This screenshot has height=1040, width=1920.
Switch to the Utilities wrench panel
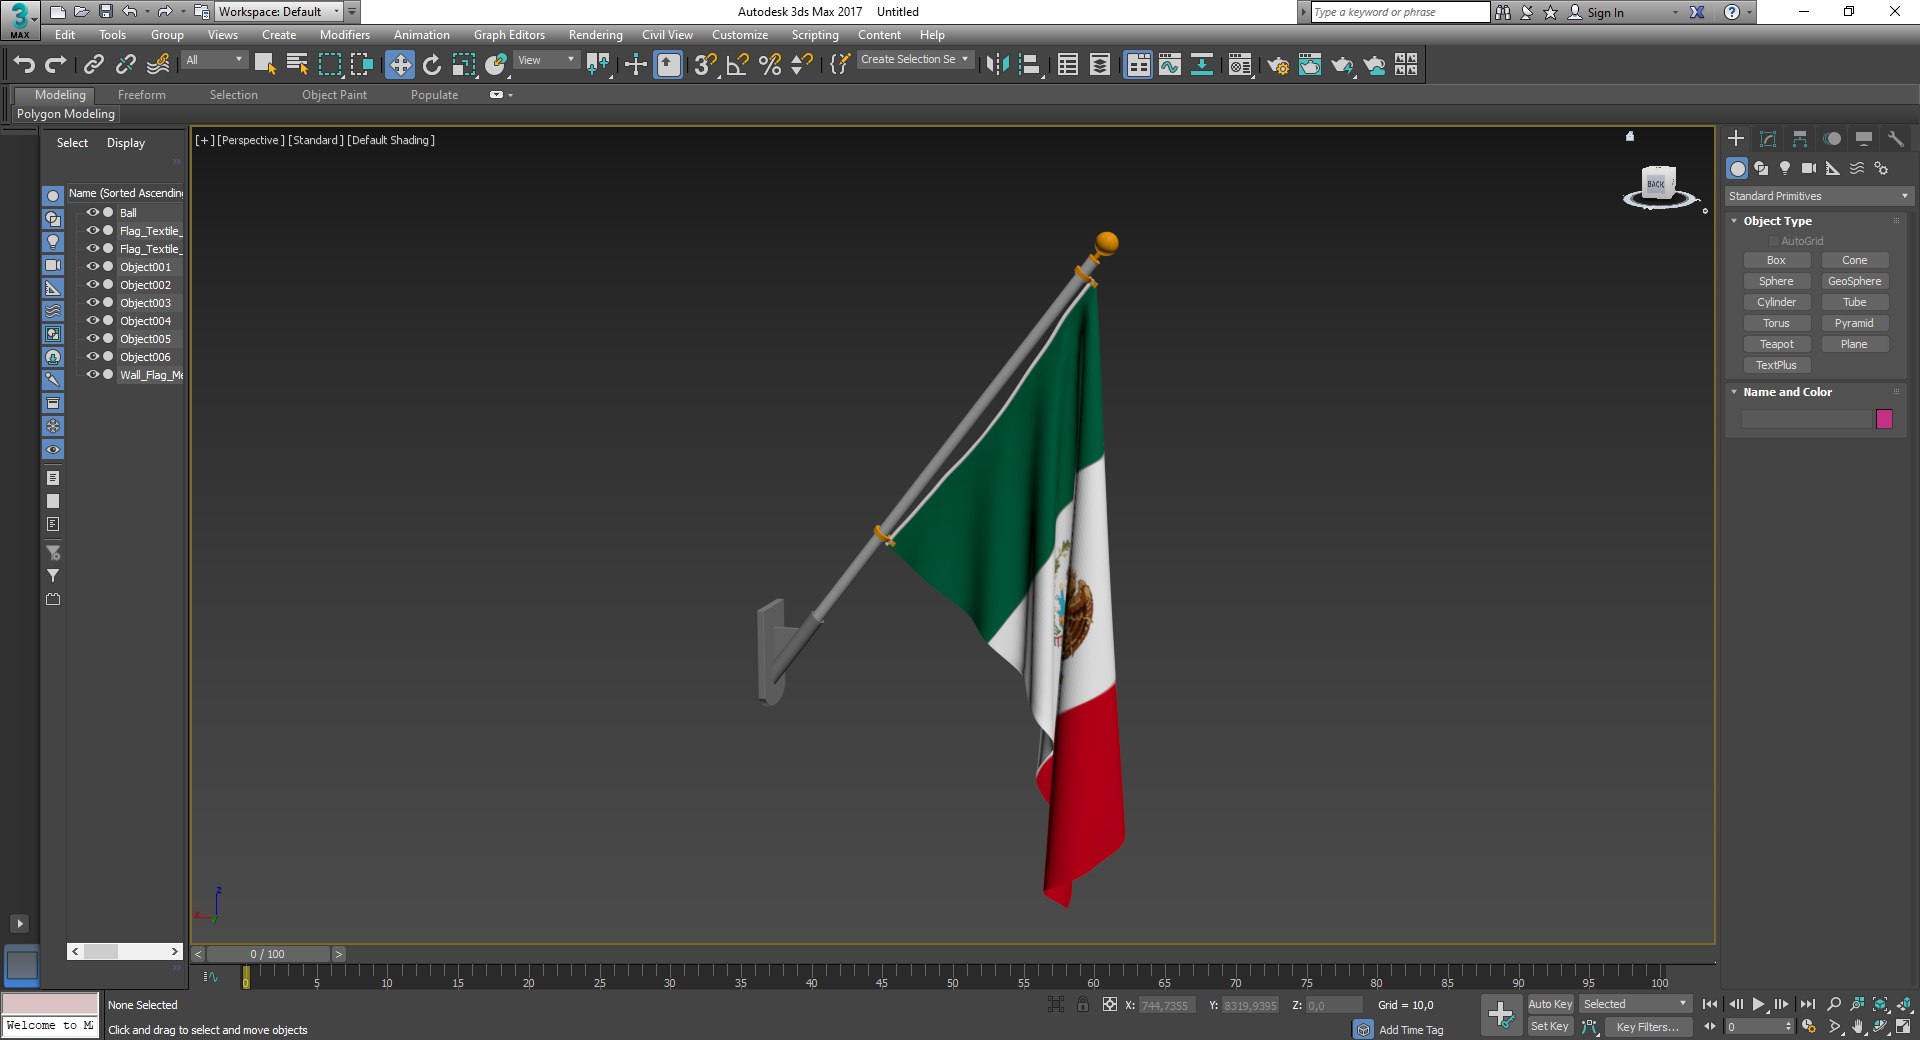[1896, 139]
